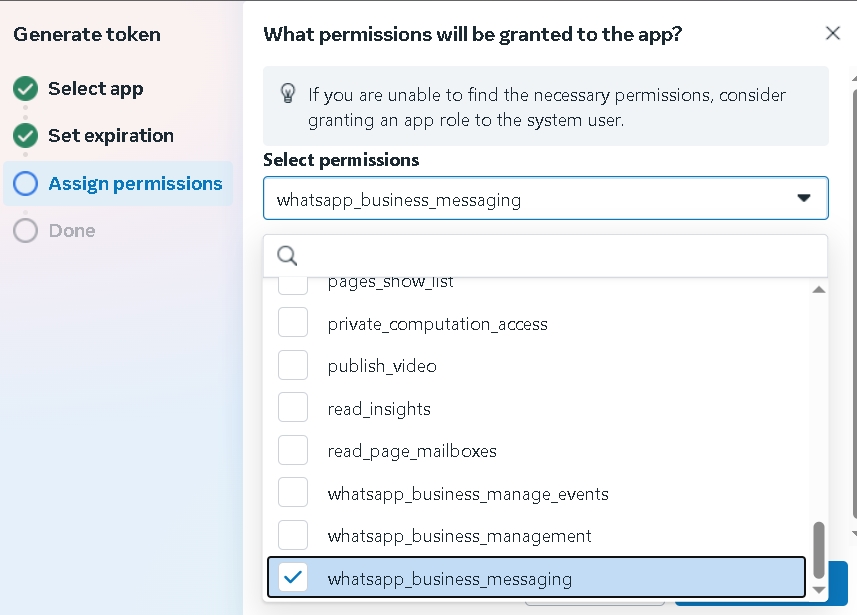Select whatsapp_business_manage_events option
The height and width of the screenshot is (615, 857).
coord(467,493)
